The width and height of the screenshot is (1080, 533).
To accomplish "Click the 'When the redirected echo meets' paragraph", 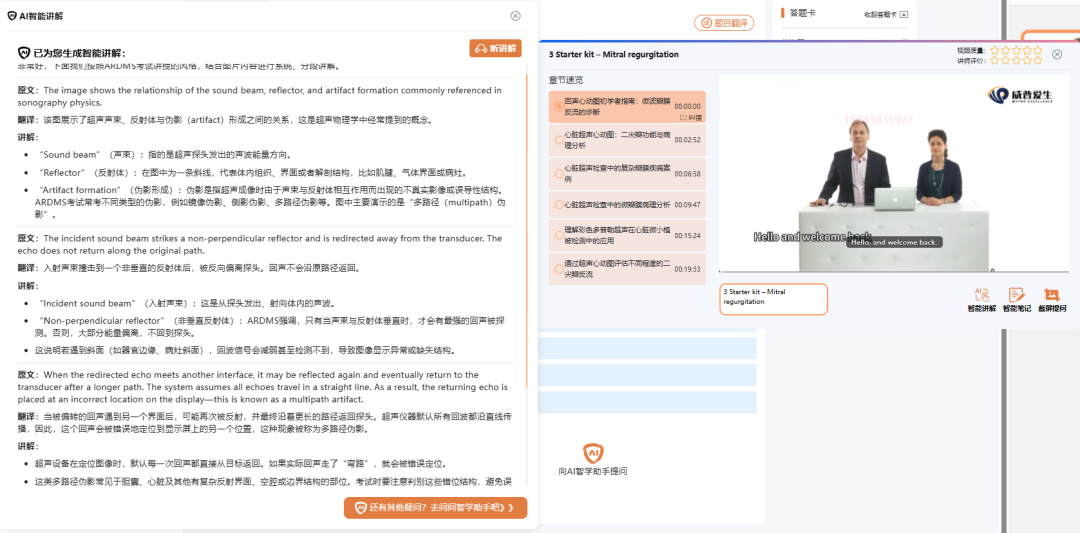I will (263, 387).
